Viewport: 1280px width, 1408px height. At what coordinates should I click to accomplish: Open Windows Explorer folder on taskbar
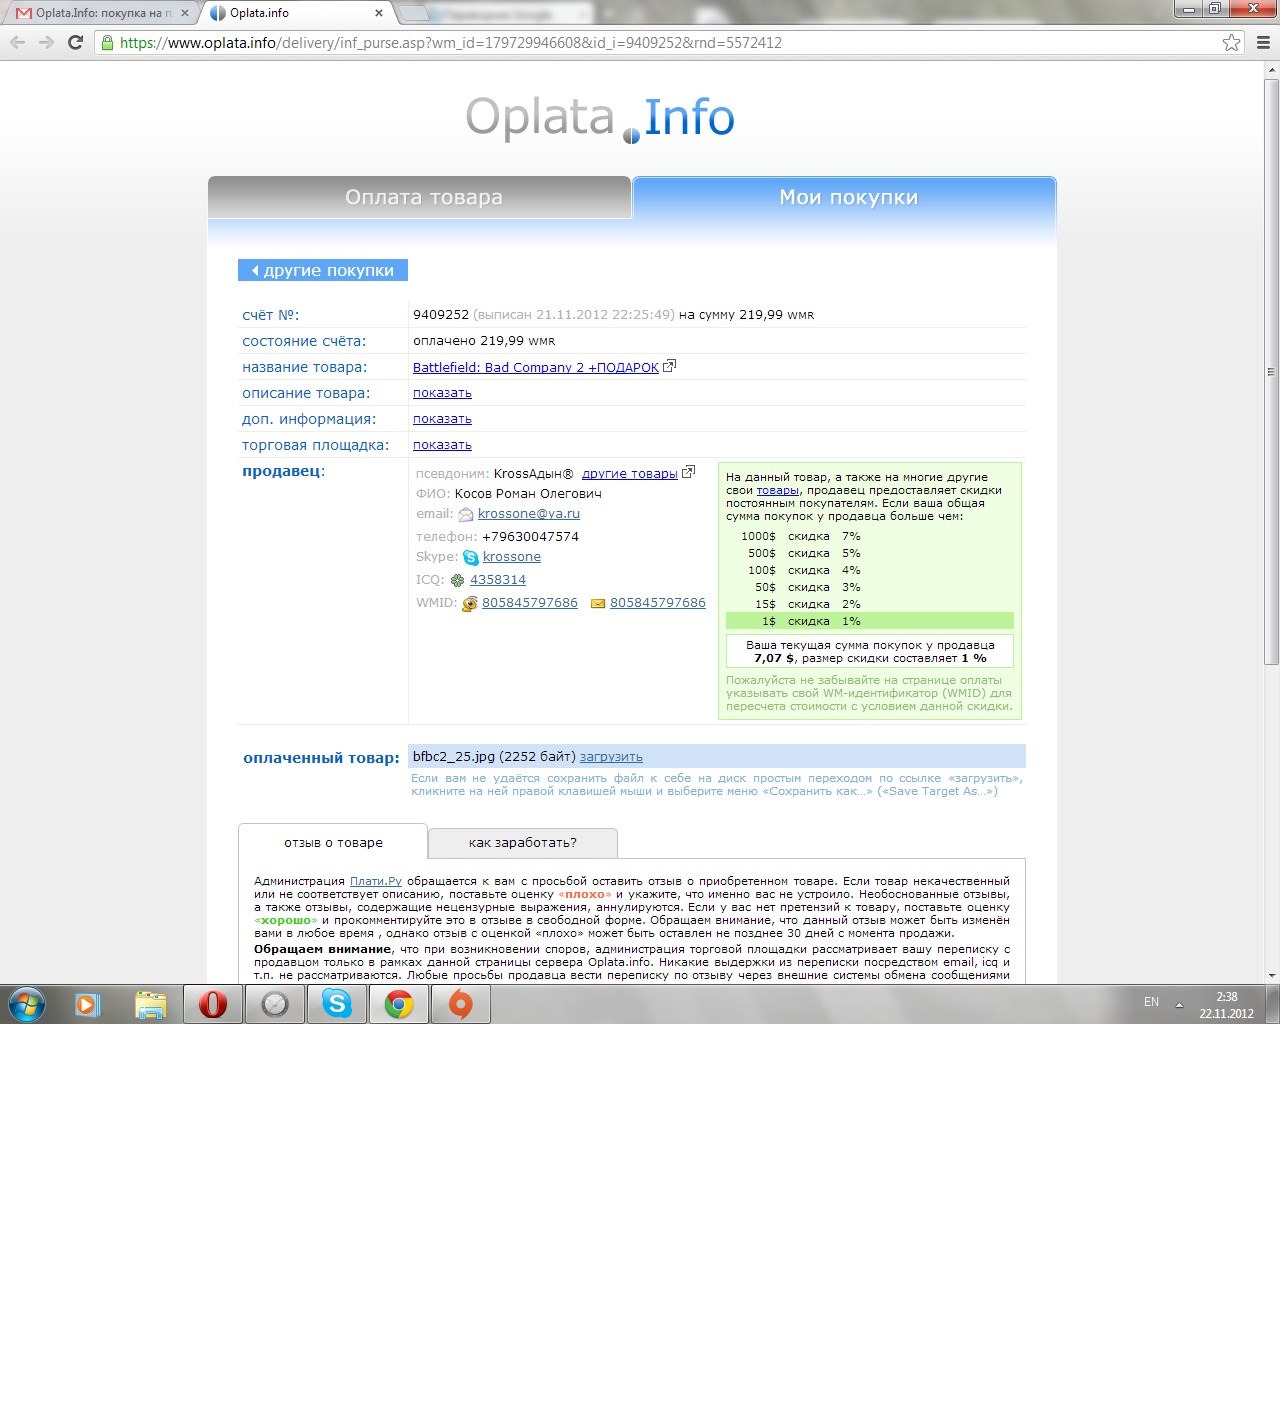[151, 1004]
